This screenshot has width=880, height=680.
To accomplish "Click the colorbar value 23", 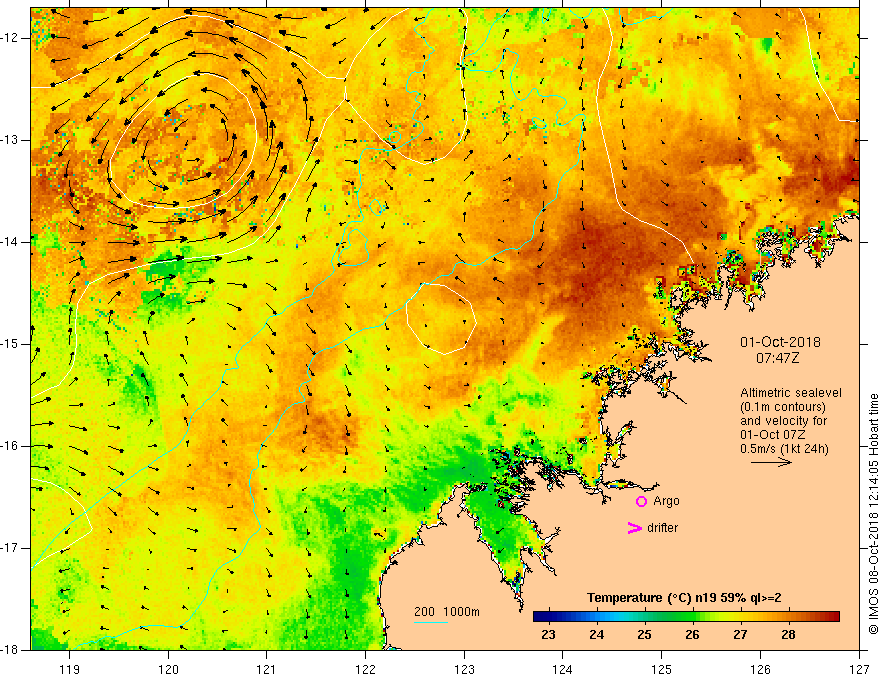I will [548, 635].
